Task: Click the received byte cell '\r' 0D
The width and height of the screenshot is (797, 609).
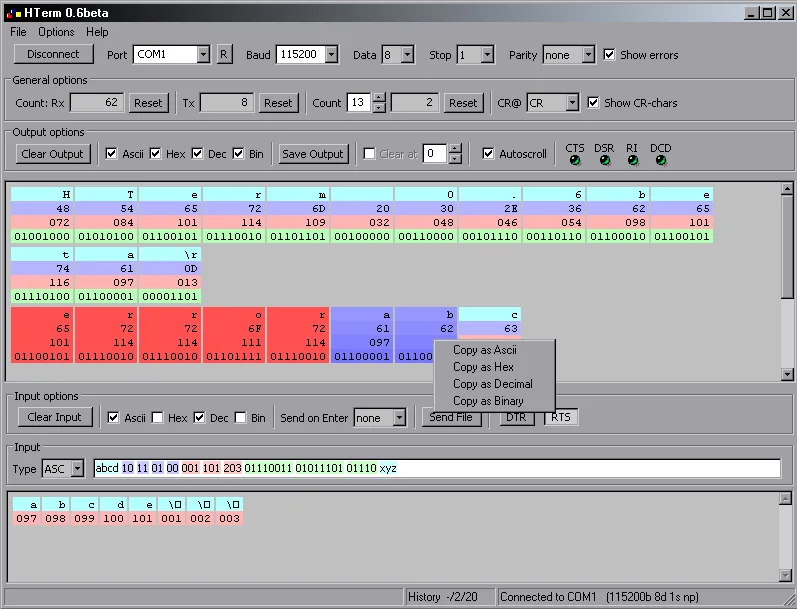Action: (170, 275)
